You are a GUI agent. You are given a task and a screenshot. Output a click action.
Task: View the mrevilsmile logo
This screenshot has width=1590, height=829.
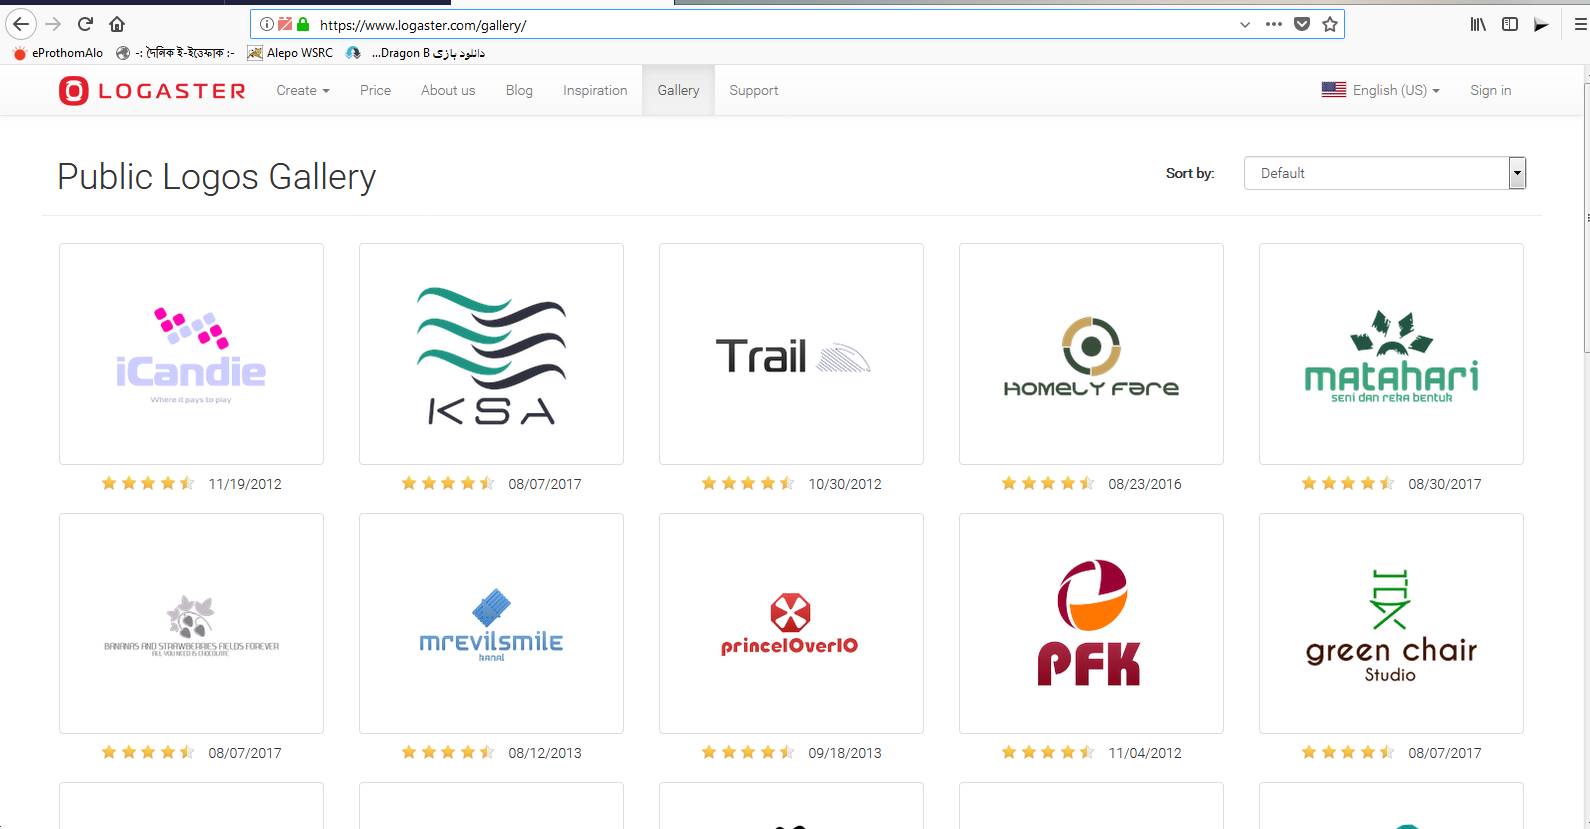[491, 623]
